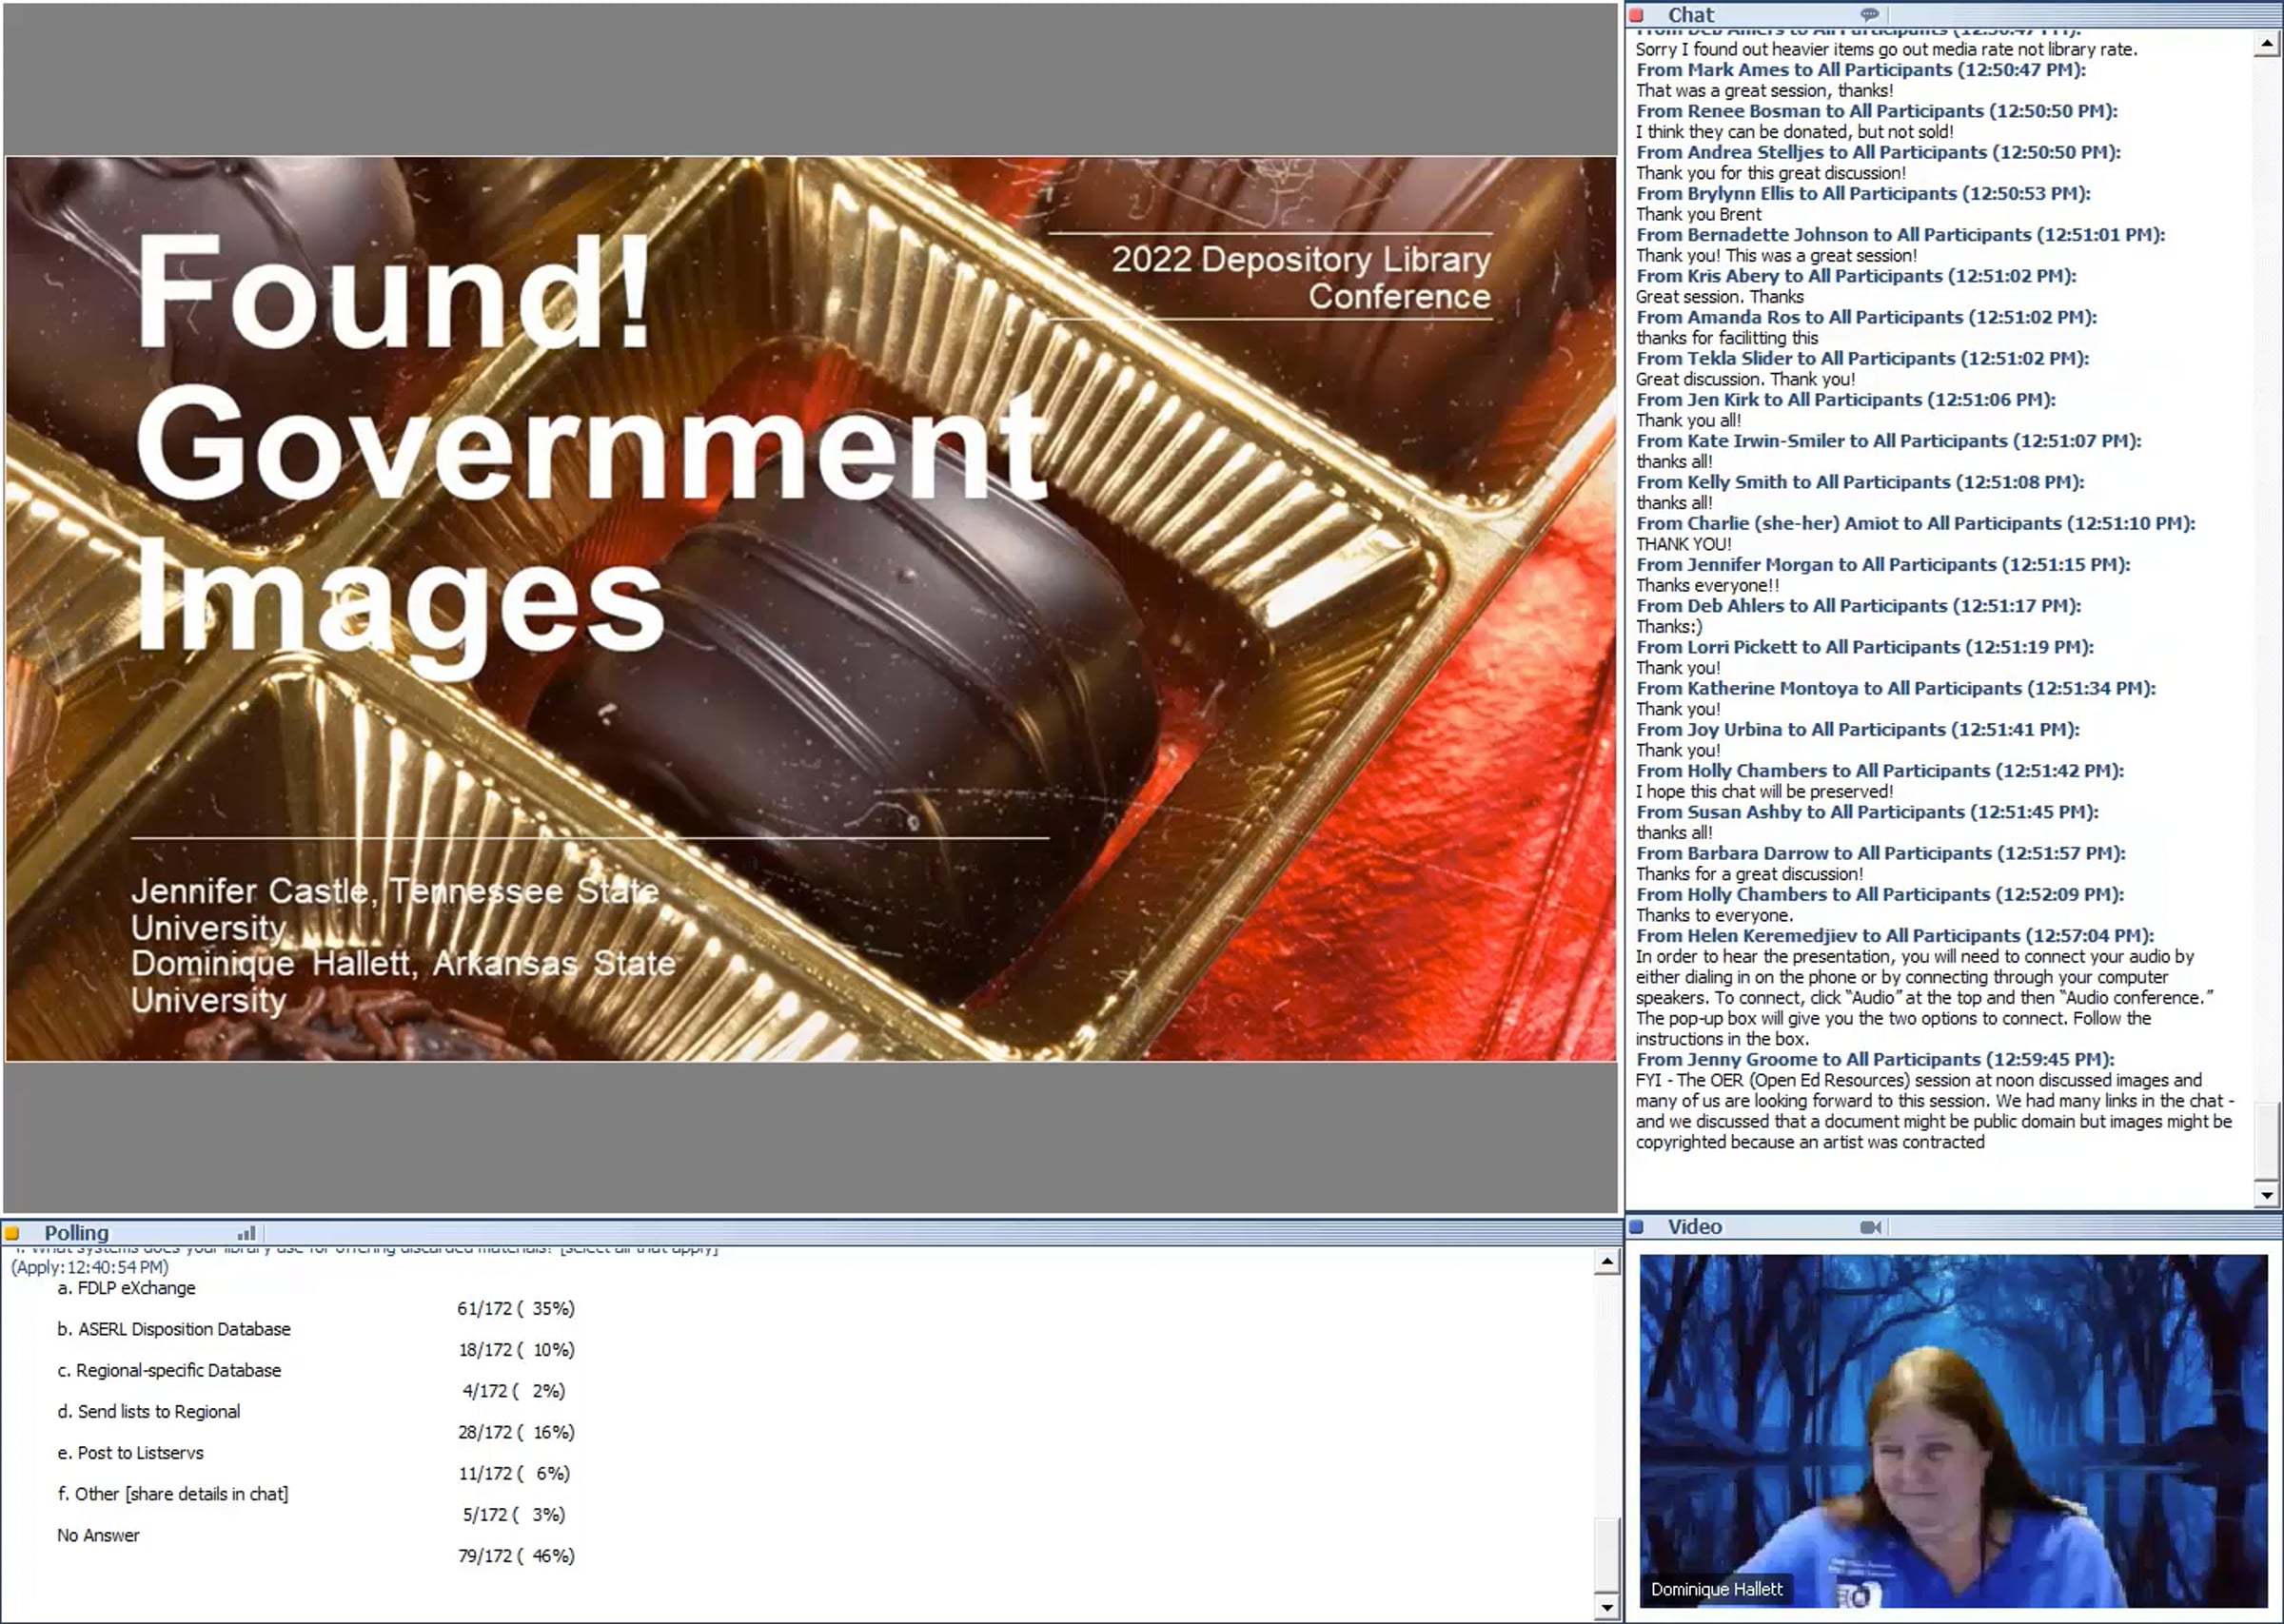Click 'From Katherine Montoya to All Participants' chat header

point(1896,688)
